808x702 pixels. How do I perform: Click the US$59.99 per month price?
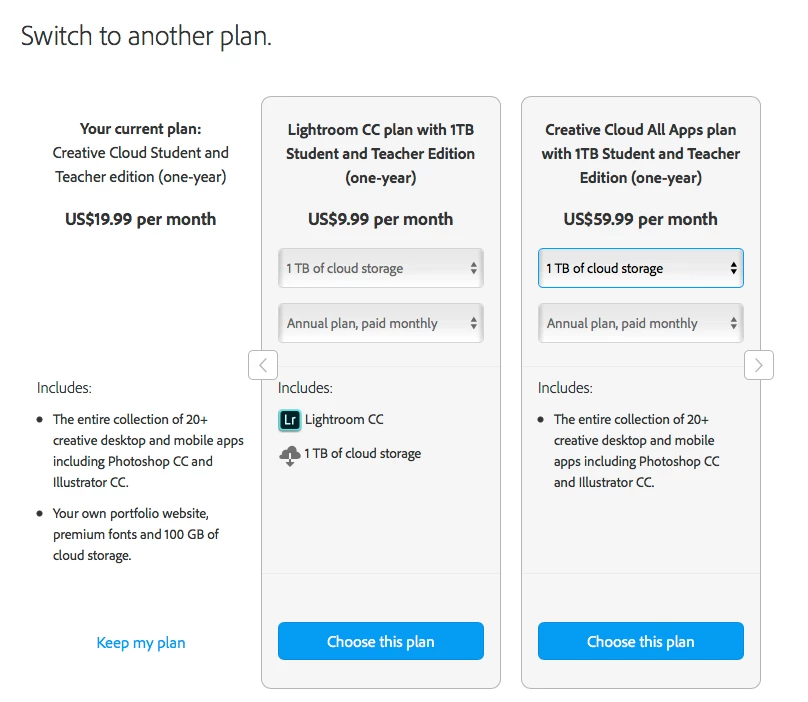pyautogui.click(x=640, y=219)
